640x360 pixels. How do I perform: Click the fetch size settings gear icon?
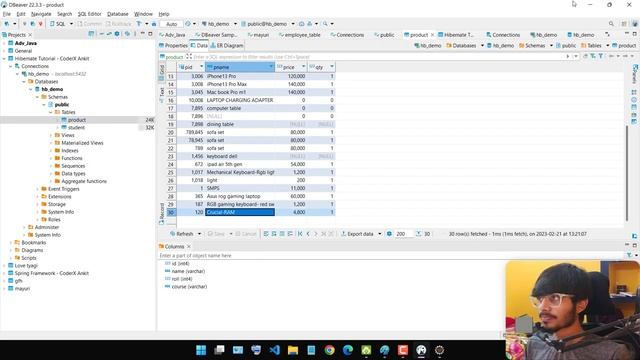pos(389,234)
